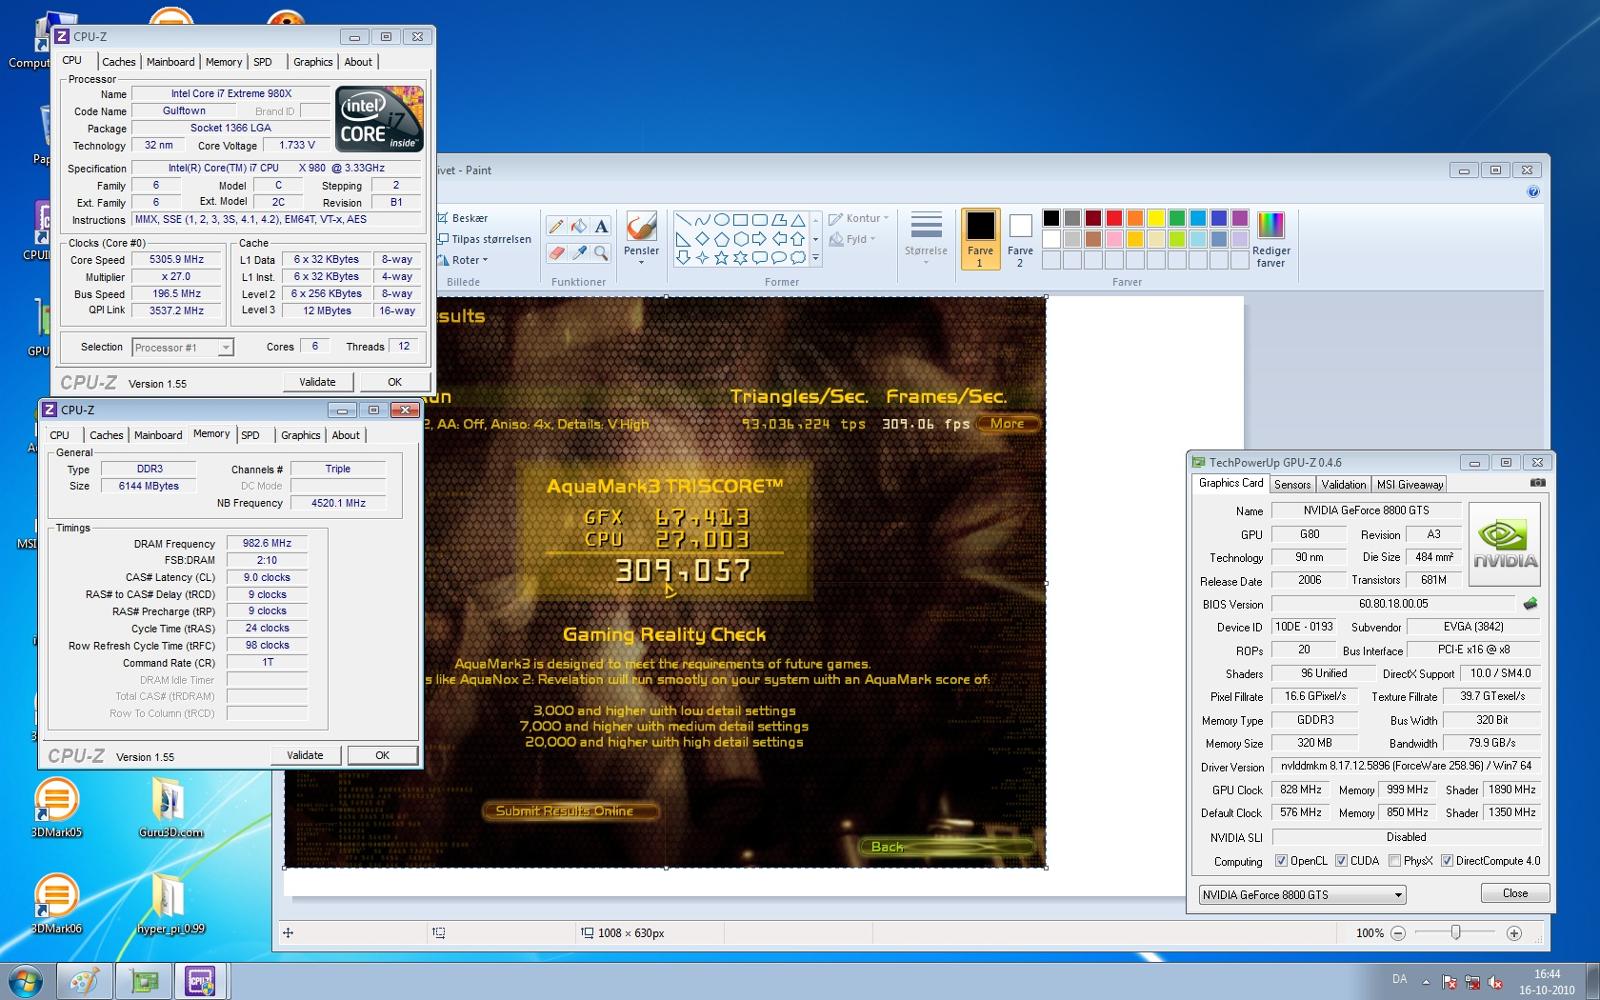Select the Magnifier tool in Paint
The height and width of the screenshot is (1000, 1600).
tap(601, 253)
